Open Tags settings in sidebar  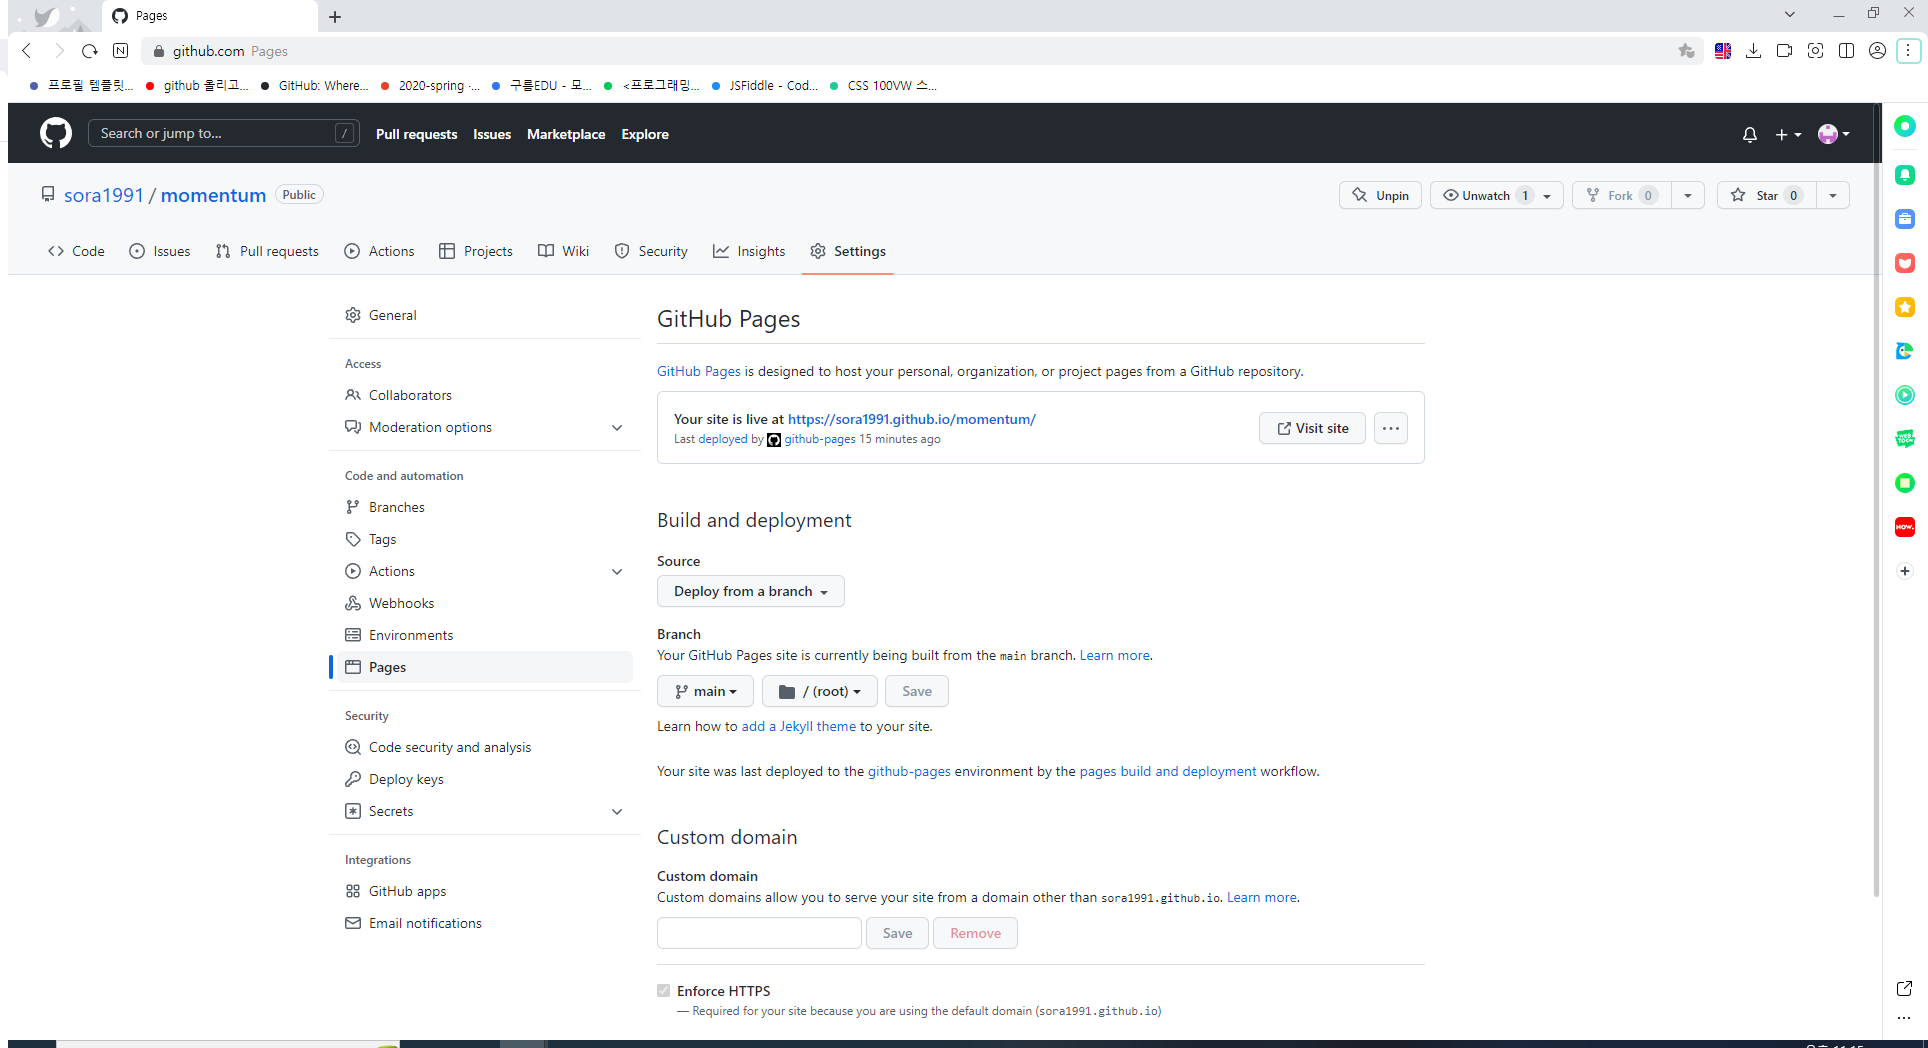tap(485, 539)
